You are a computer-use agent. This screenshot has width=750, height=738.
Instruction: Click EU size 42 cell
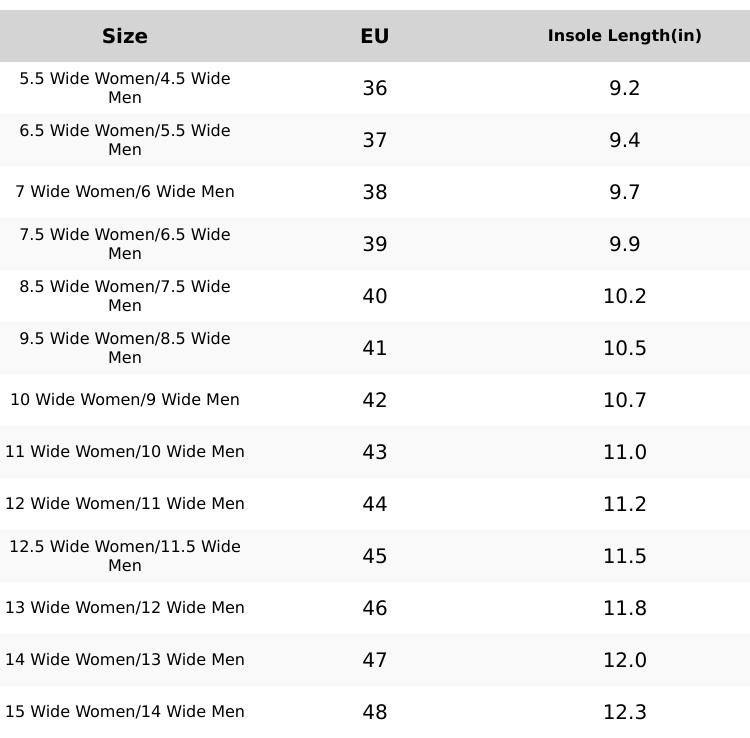pyautogui.click(x=374, y=400)
